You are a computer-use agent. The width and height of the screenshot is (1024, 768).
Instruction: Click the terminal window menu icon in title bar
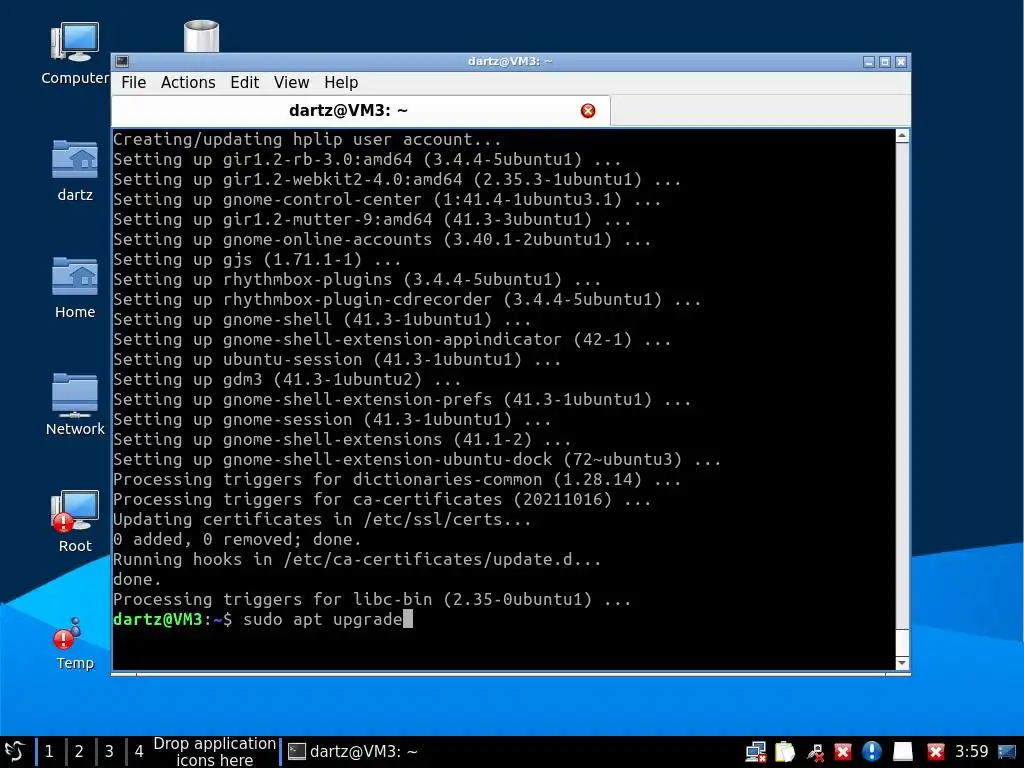point(122,61)
